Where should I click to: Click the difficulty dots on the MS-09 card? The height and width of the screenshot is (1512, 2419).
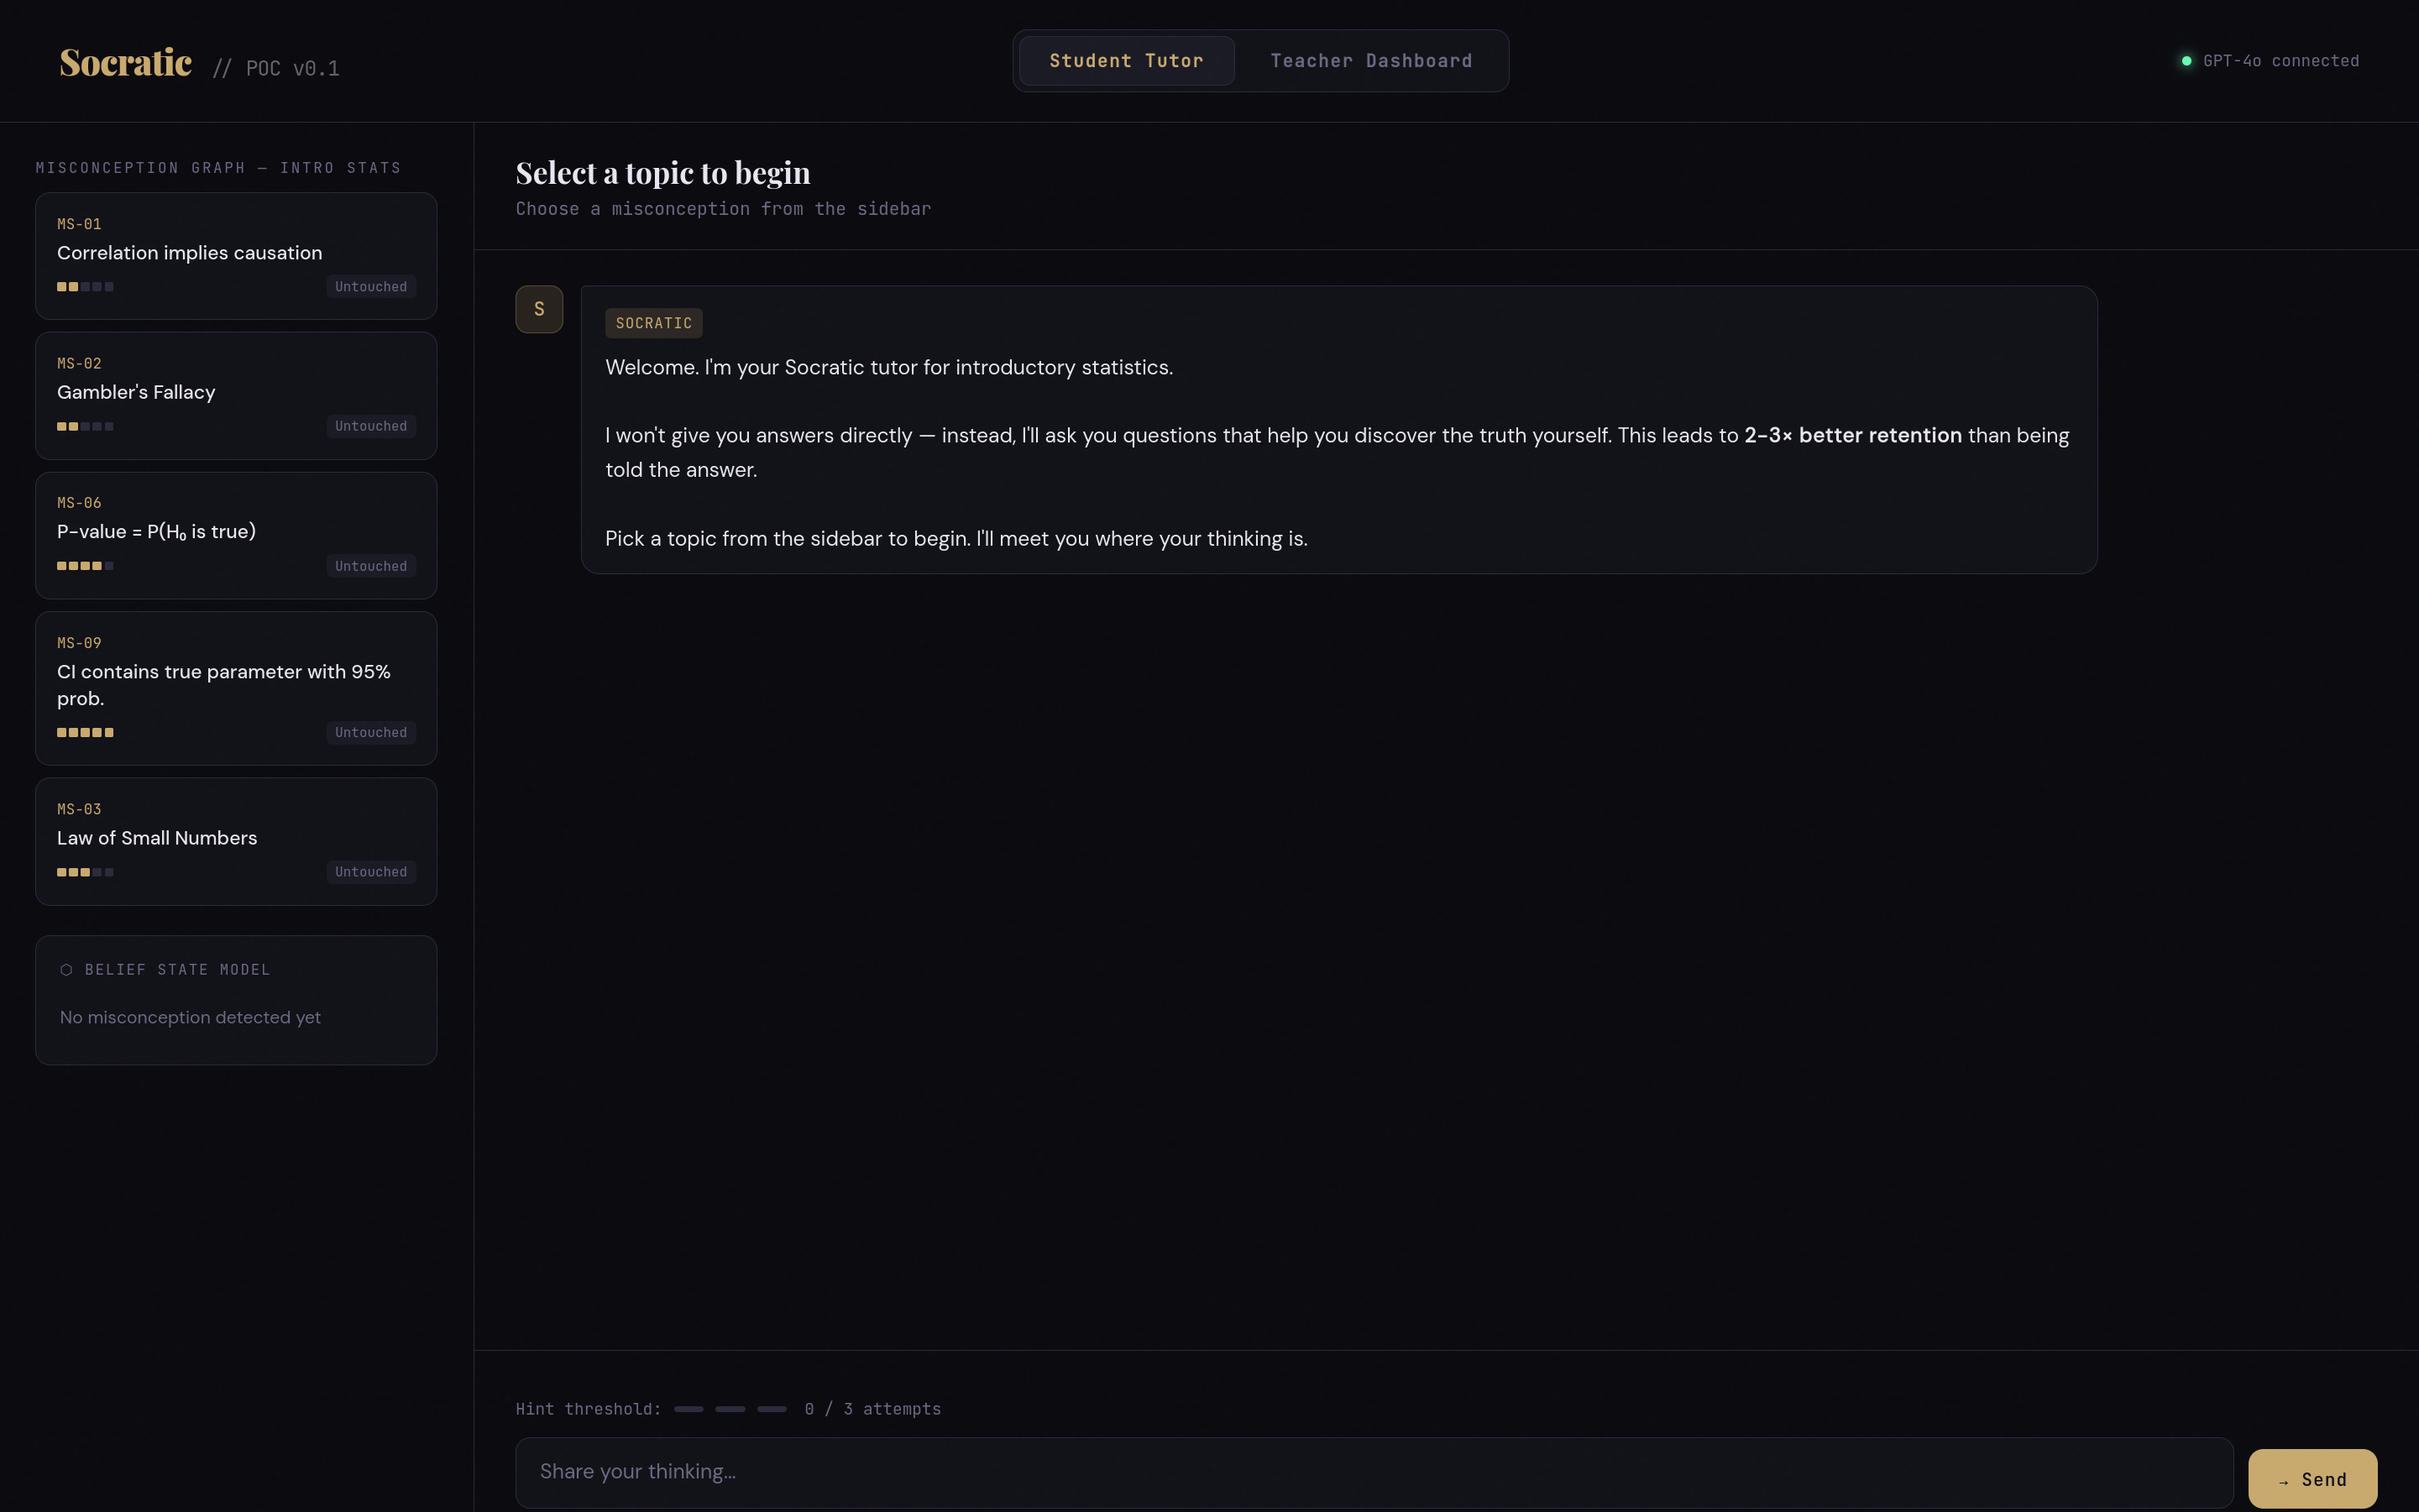(85, 733)
